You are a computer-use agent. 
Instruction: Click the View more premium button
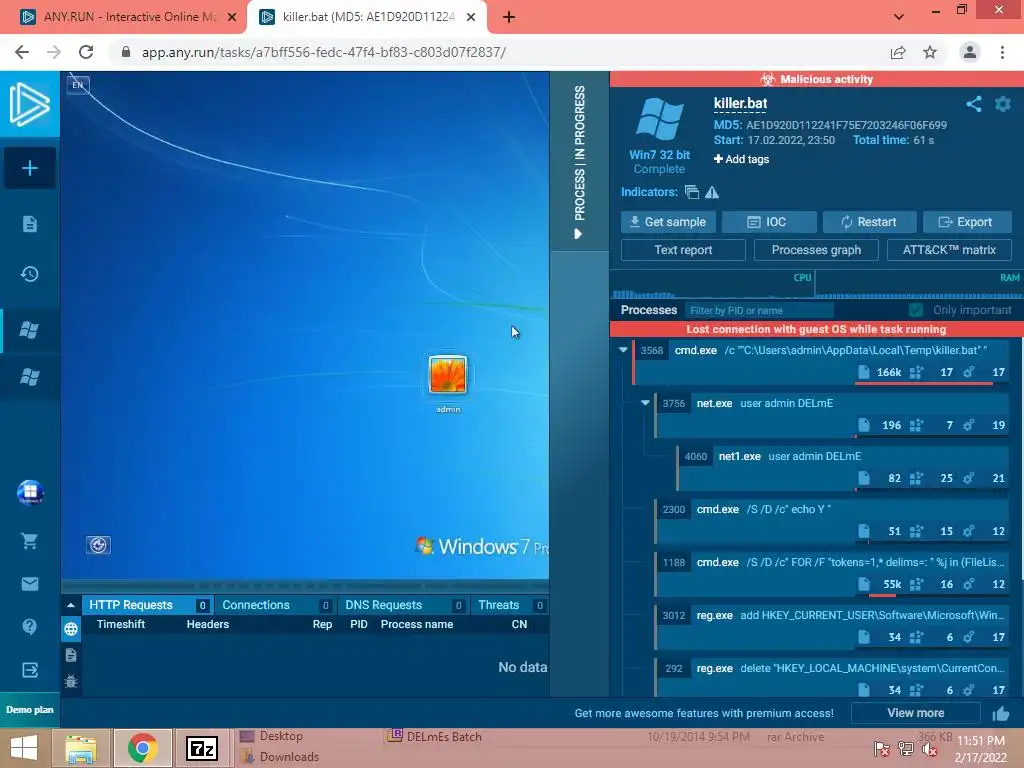coord(916,713)
